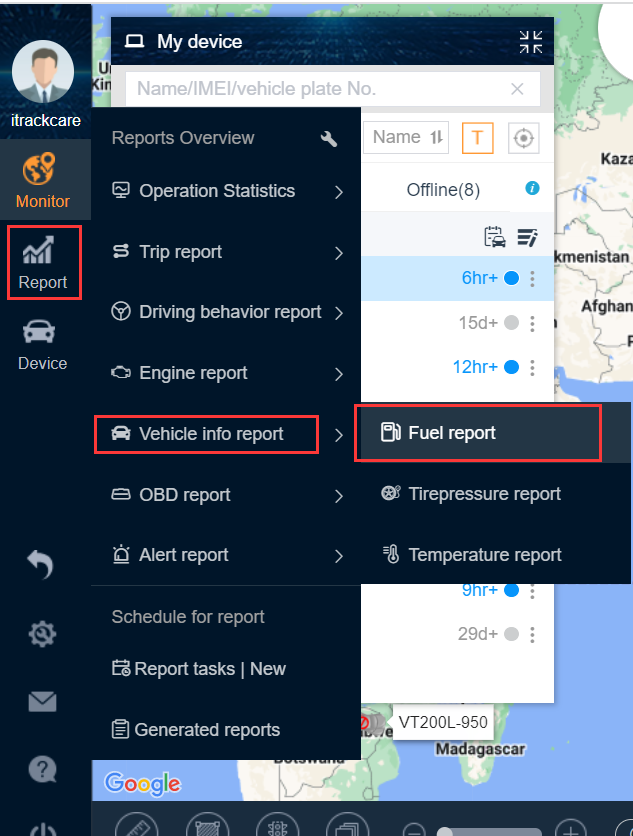
Task: Open the Monitor globe icon in sidebar
Action: click(39, 168)
